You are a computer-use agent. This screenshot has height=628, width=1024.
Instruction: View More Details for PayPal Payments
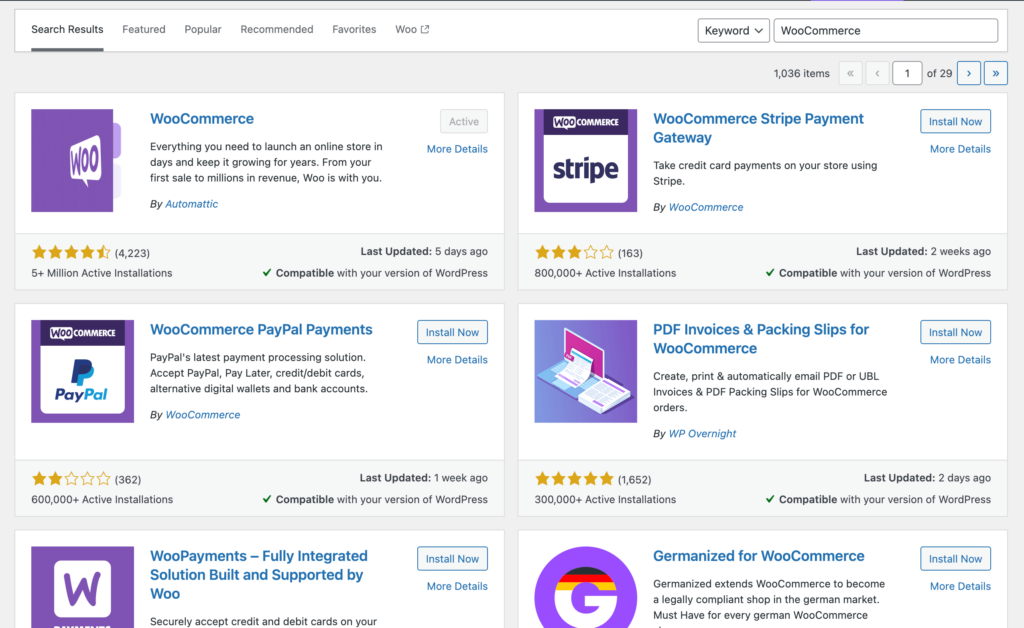[457, 360]
